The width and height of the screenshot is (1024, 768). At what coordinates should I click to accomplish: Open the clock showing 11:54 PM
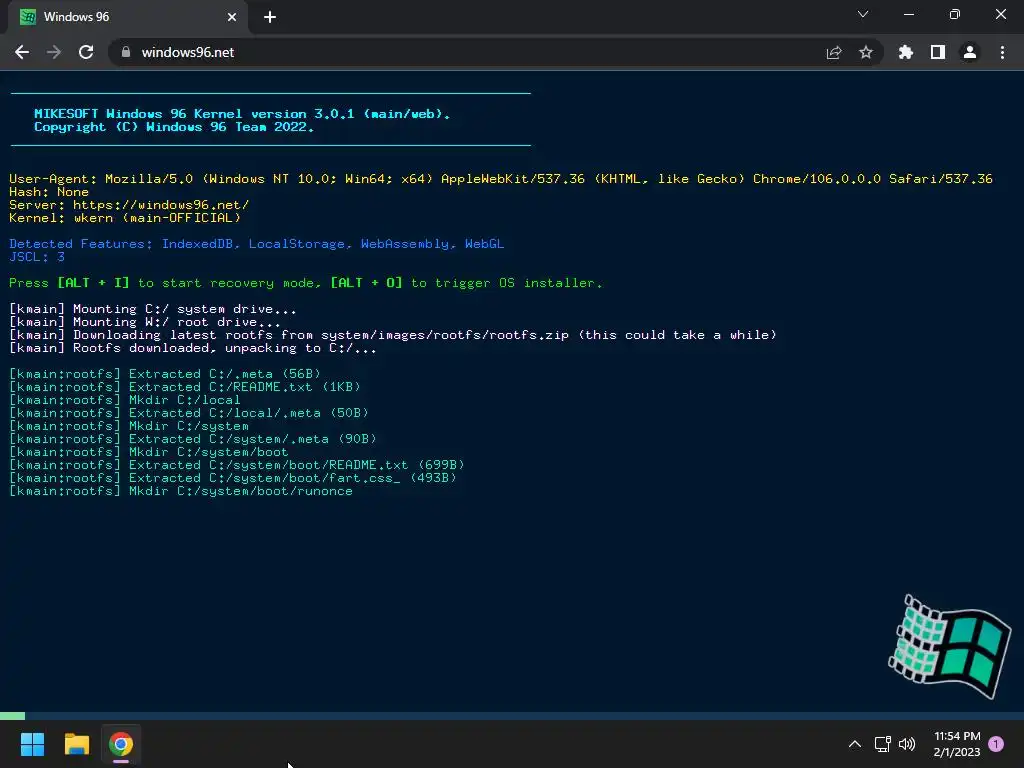(957, 744)
